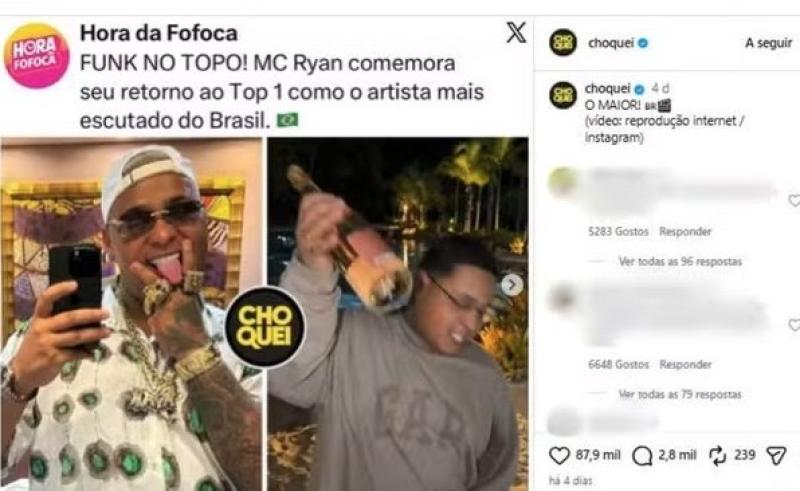Viewport: 800px width, 491px height.
Task: Click the X logo in post image
Action: pyautogui.click(x=516, y=33)
